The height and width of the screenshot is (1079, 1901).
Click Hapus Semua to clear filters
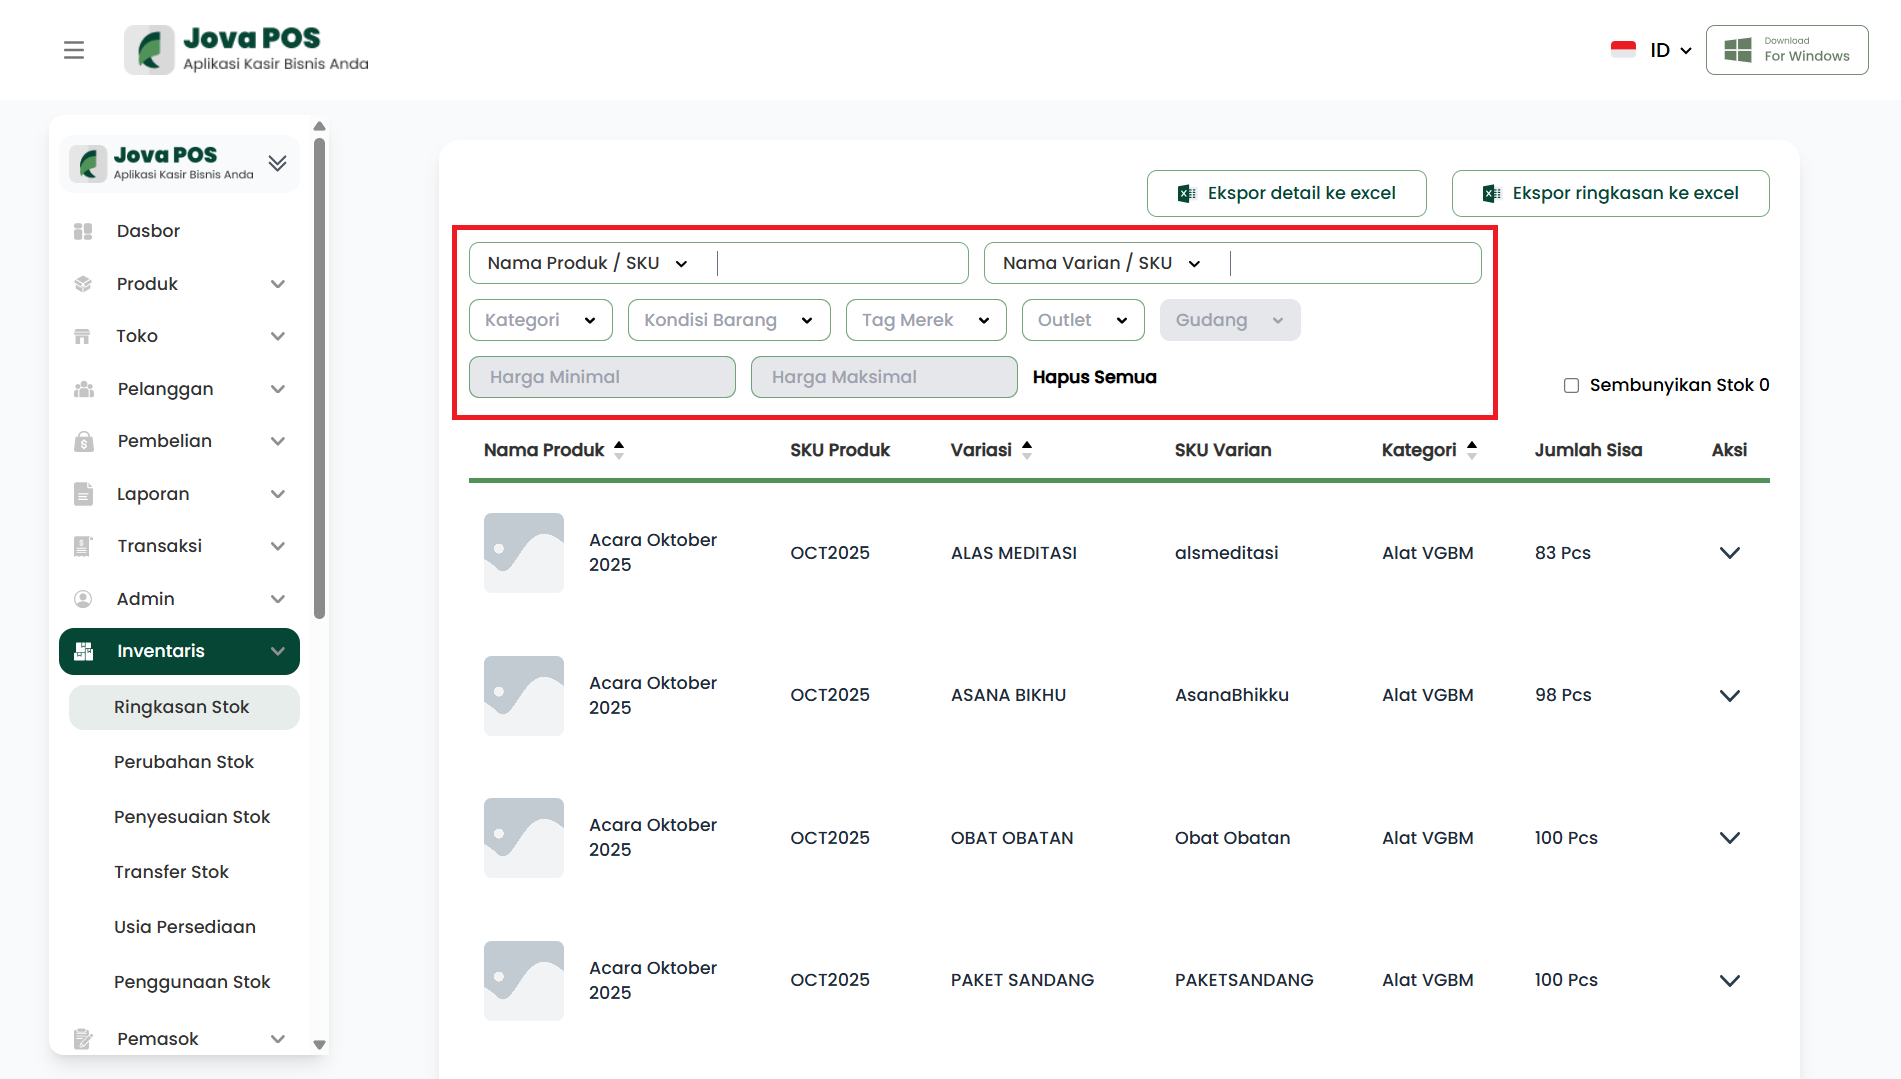pyautogui.click(x=1094, y=377)
